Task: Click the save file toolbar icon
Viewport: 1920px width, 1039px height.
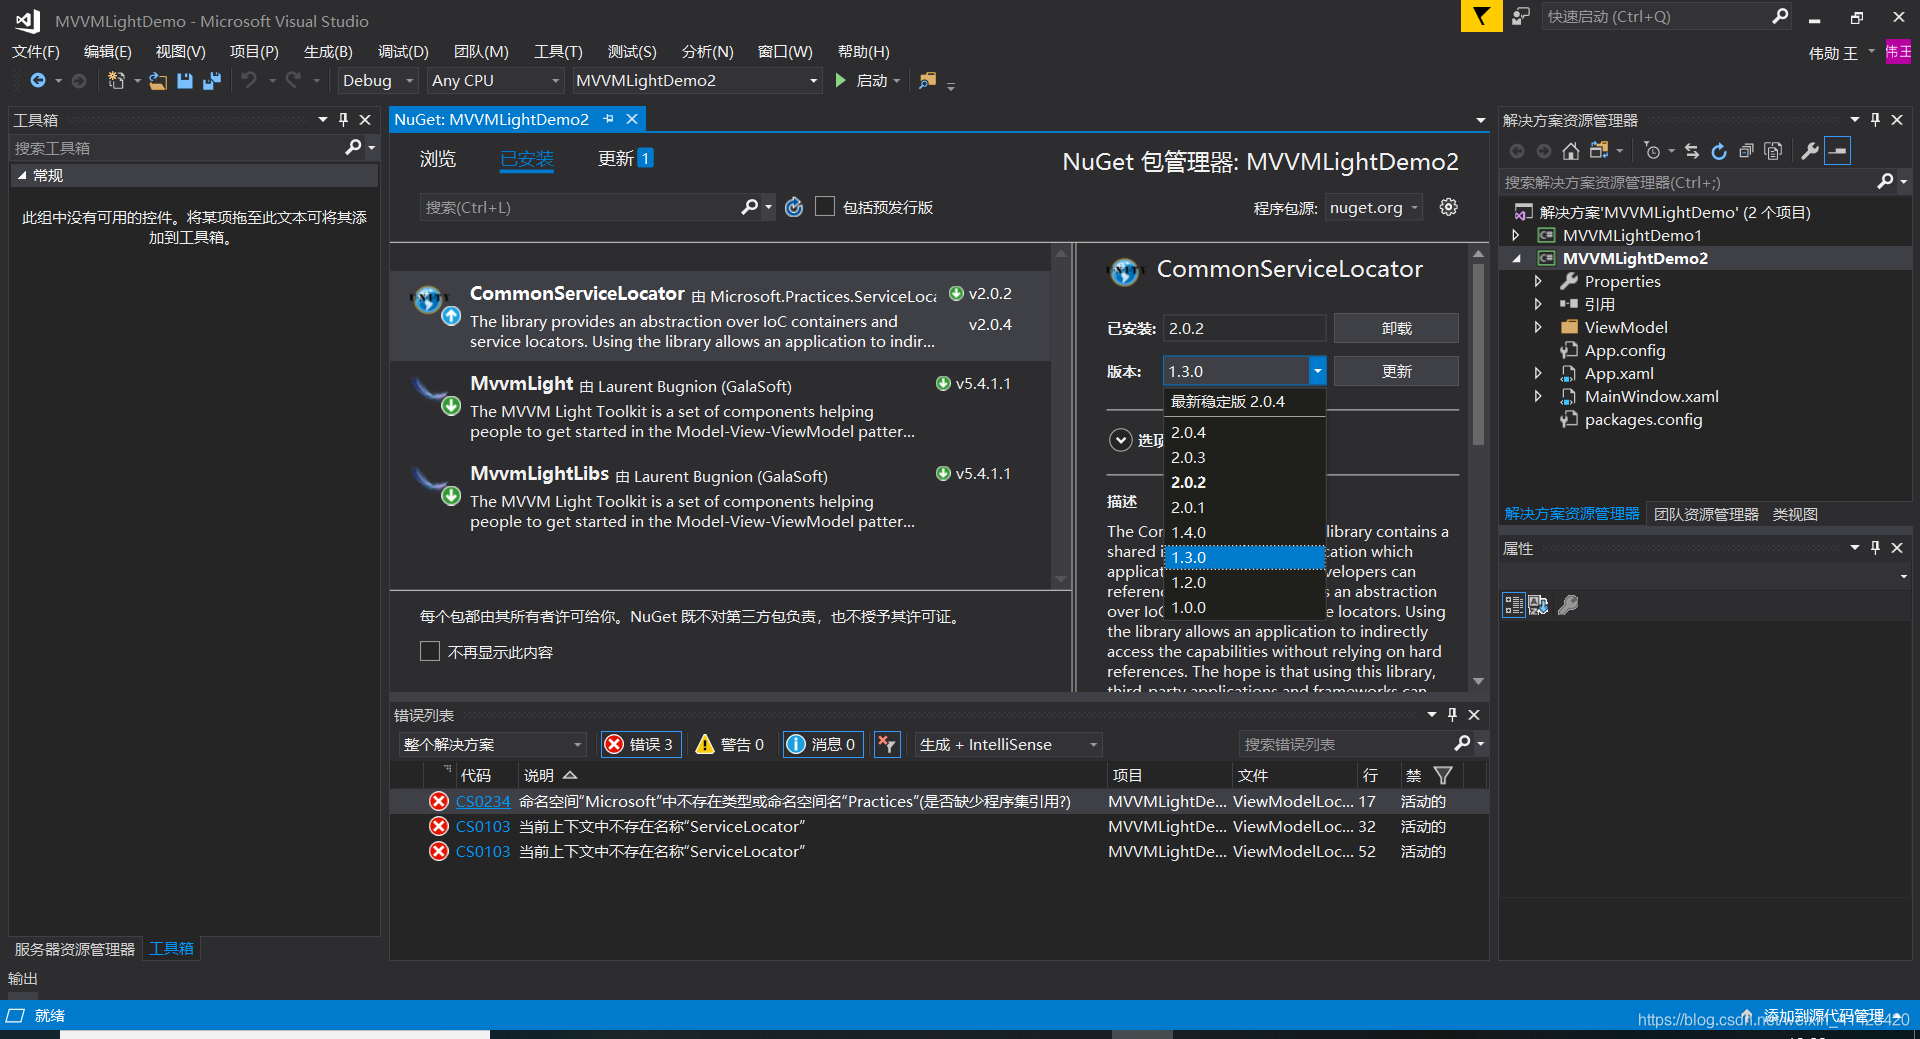Action: click(x=185, y=81)
